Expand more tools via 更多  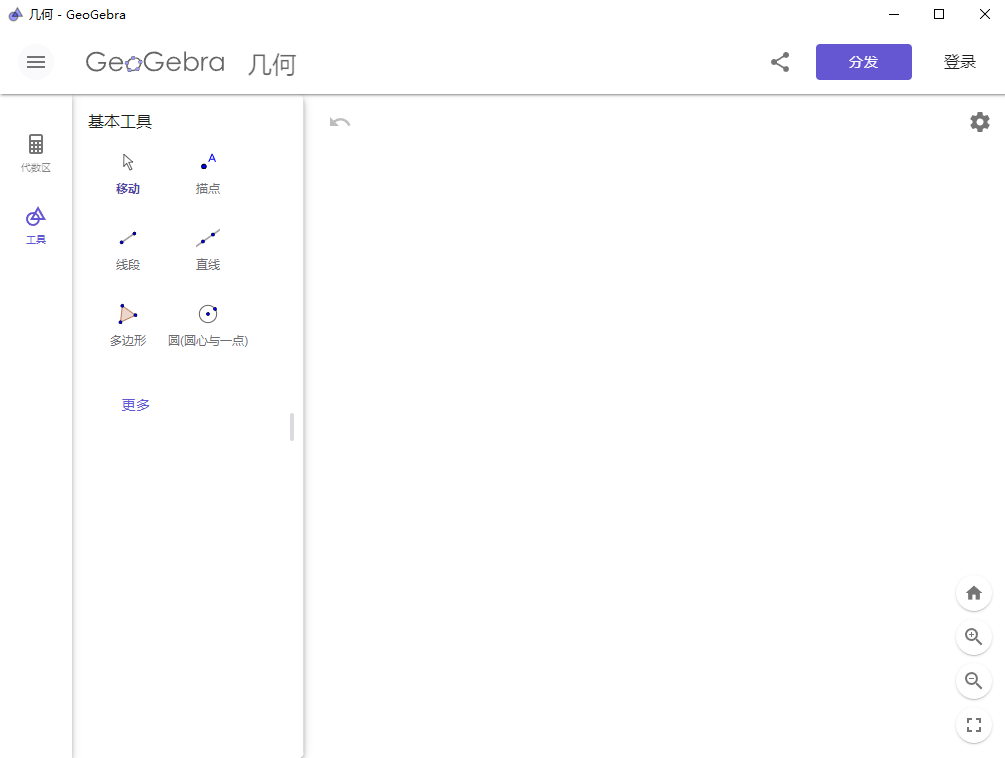(136, 405)
